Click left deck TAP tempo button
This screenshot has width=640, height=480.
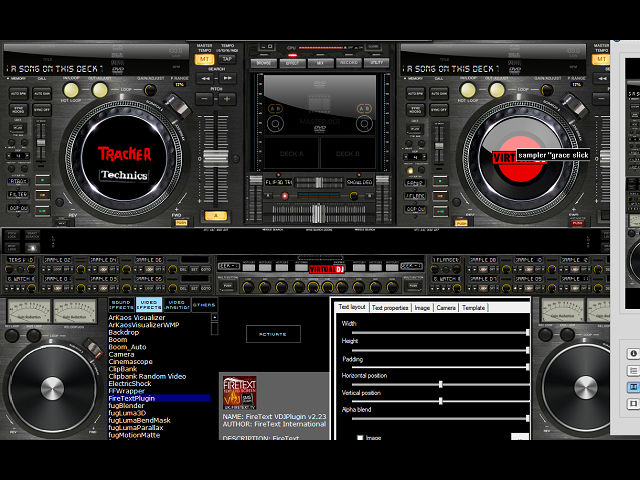point(227,59)
